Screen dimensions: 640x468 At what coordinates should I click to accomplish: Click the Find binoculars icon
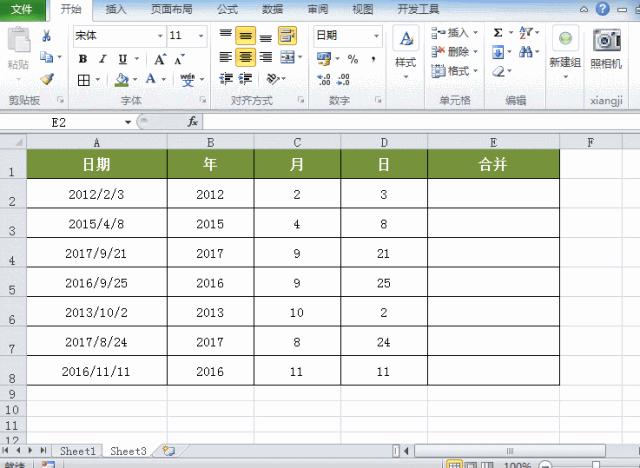click(525, 52)
